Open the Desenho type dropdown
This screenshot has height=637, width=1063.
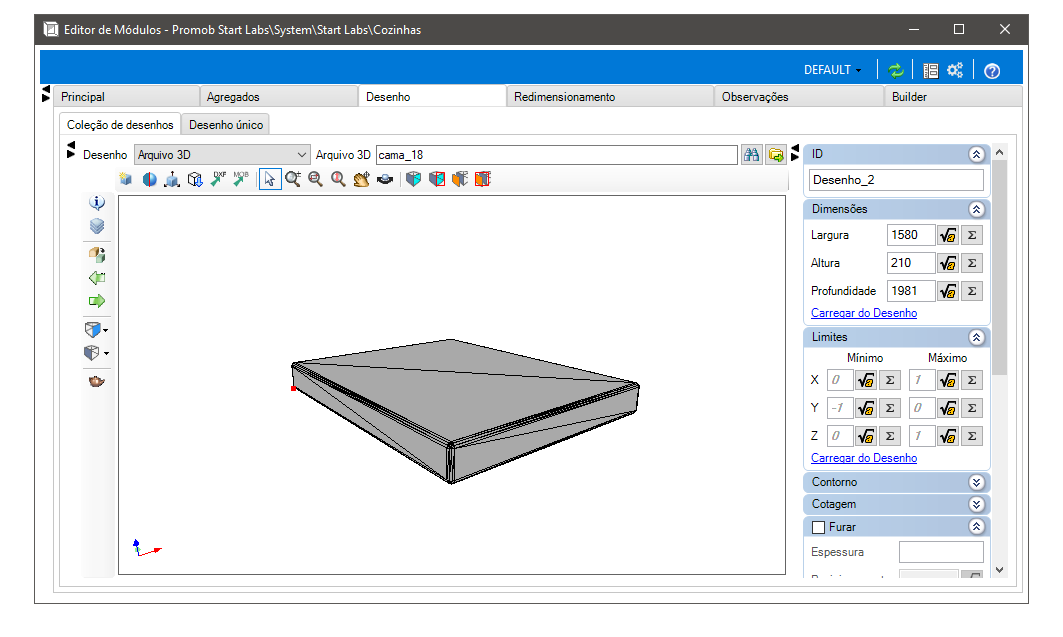[222, 155]
